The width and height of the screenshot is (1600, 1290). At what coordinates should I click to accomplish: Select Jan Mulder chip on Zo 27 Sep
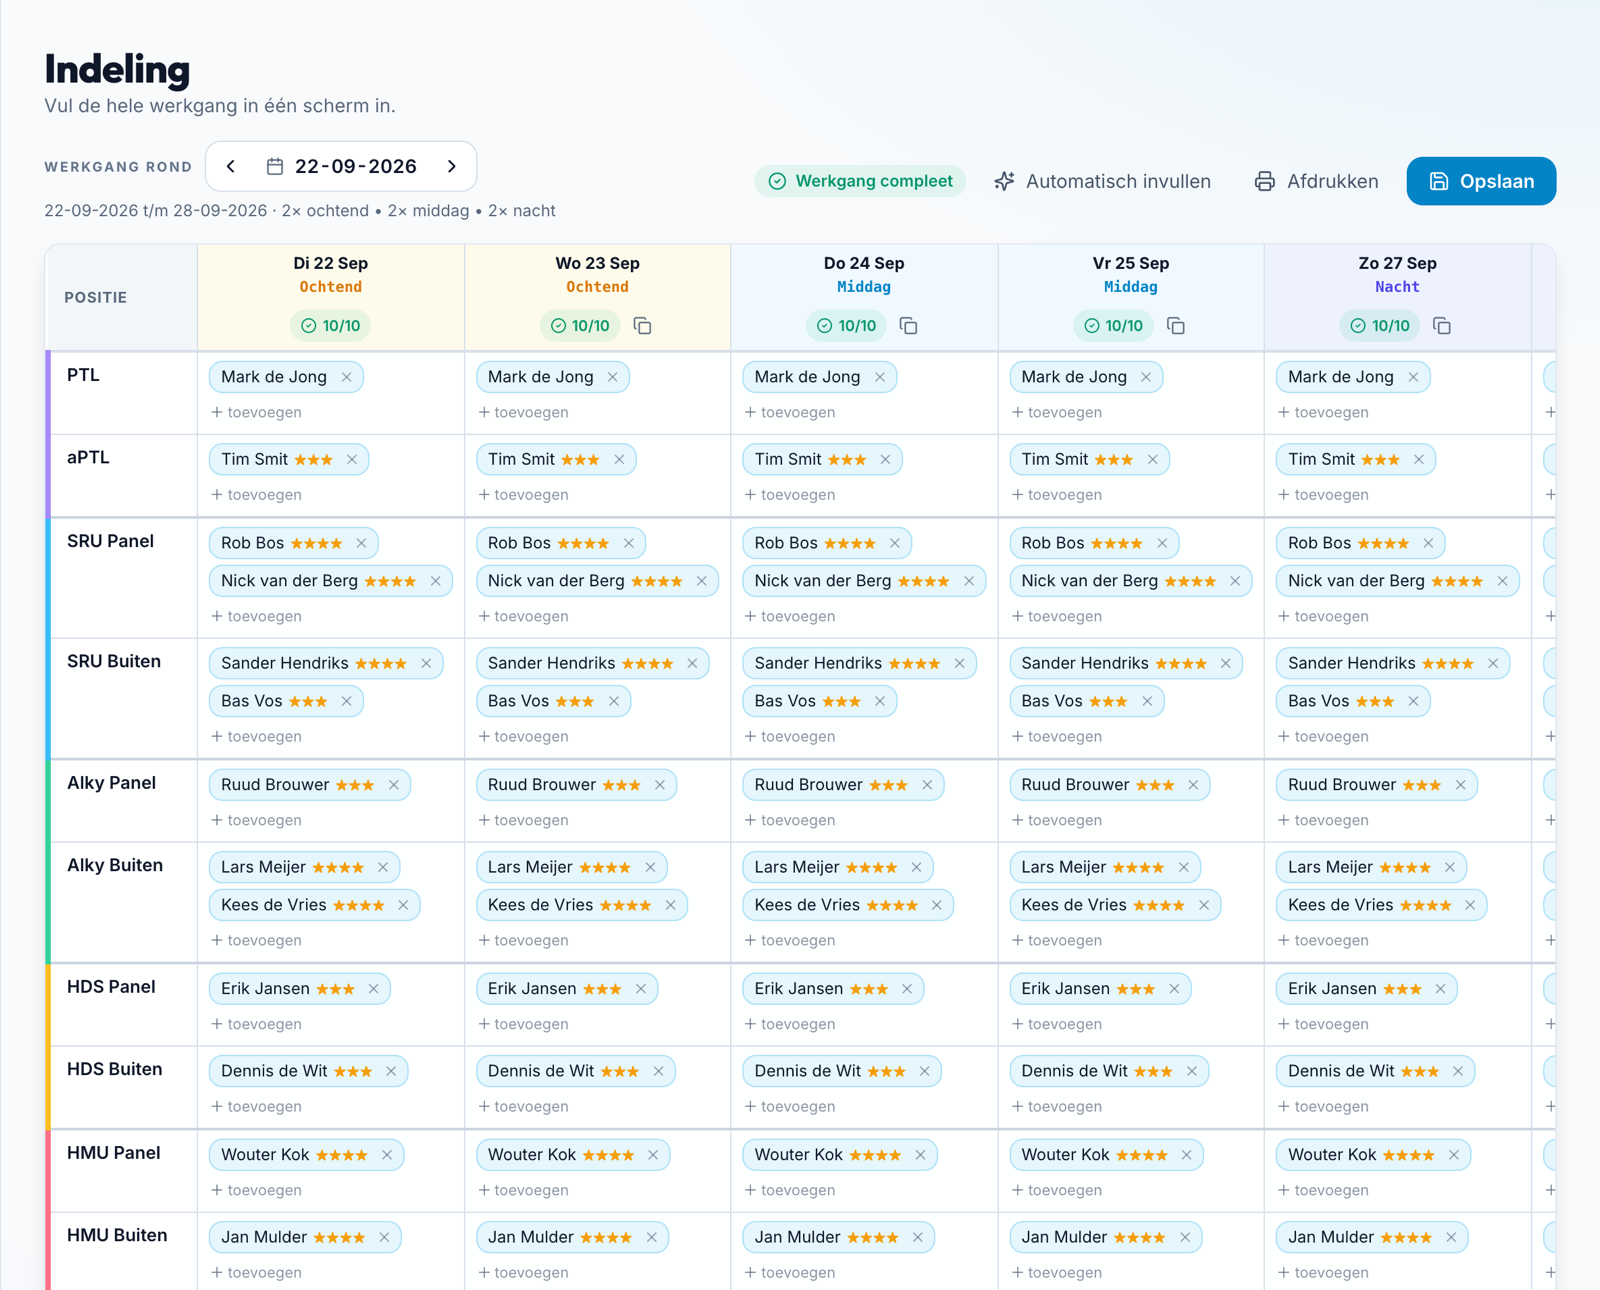tap(1372, 1237)
